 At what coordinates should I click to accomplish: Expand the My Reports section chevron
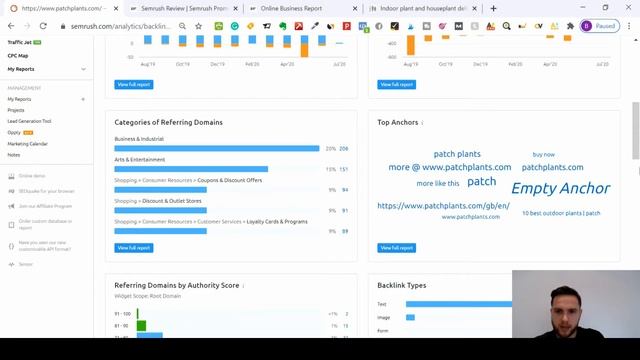[x=83, y=69]
